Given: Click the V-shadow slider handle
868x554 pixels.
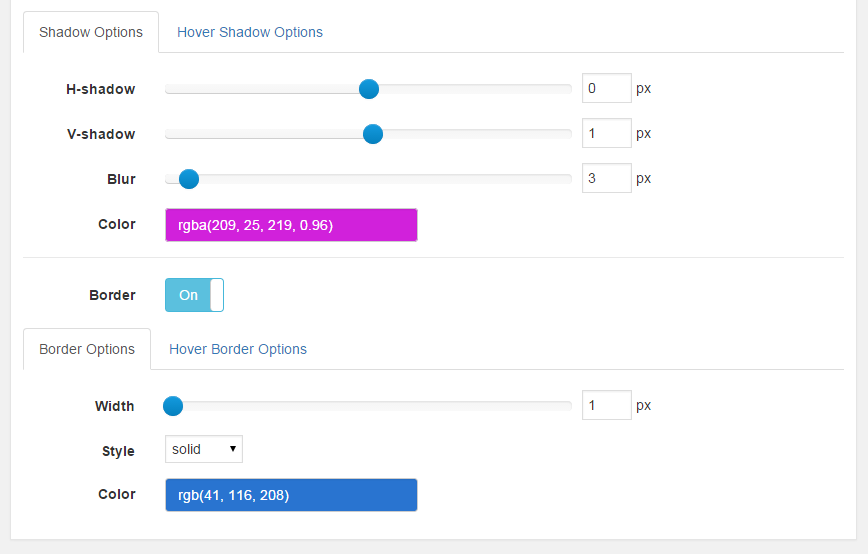Looking at the screenshot, I should pos(373,134).
